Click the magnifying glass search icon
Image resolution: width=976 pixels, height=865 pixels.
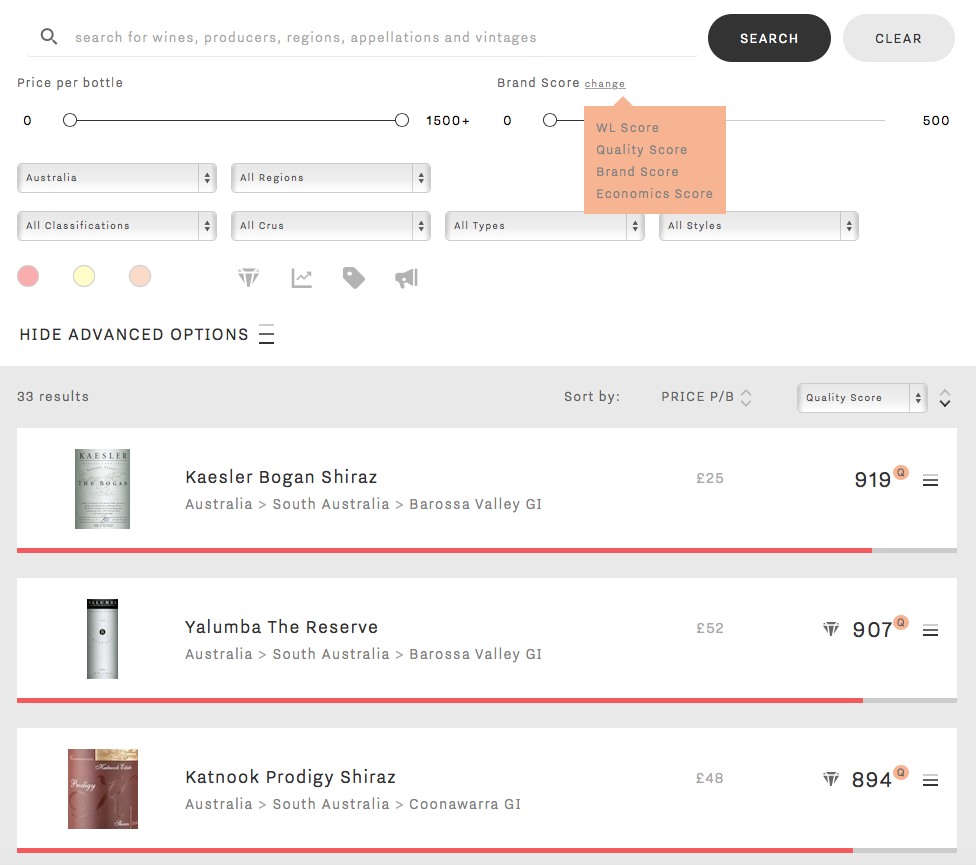49,37
